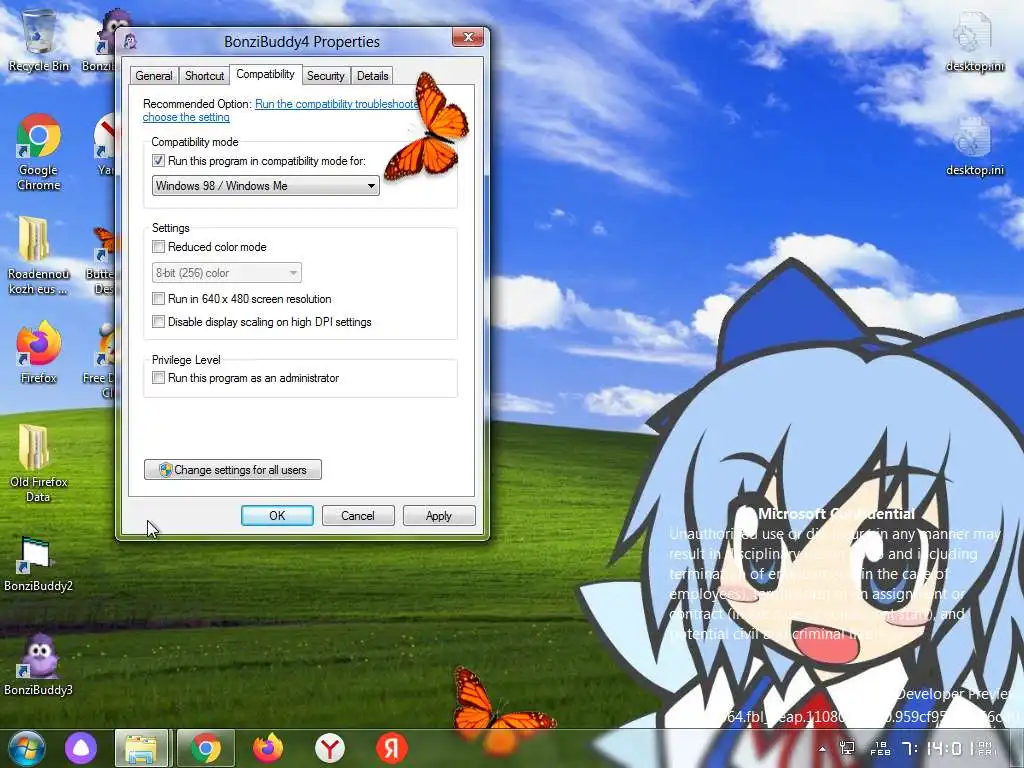Open the Recycle Bin desktop icon
This screenshot has height=768, width=1024.
[x=39, y=40]
